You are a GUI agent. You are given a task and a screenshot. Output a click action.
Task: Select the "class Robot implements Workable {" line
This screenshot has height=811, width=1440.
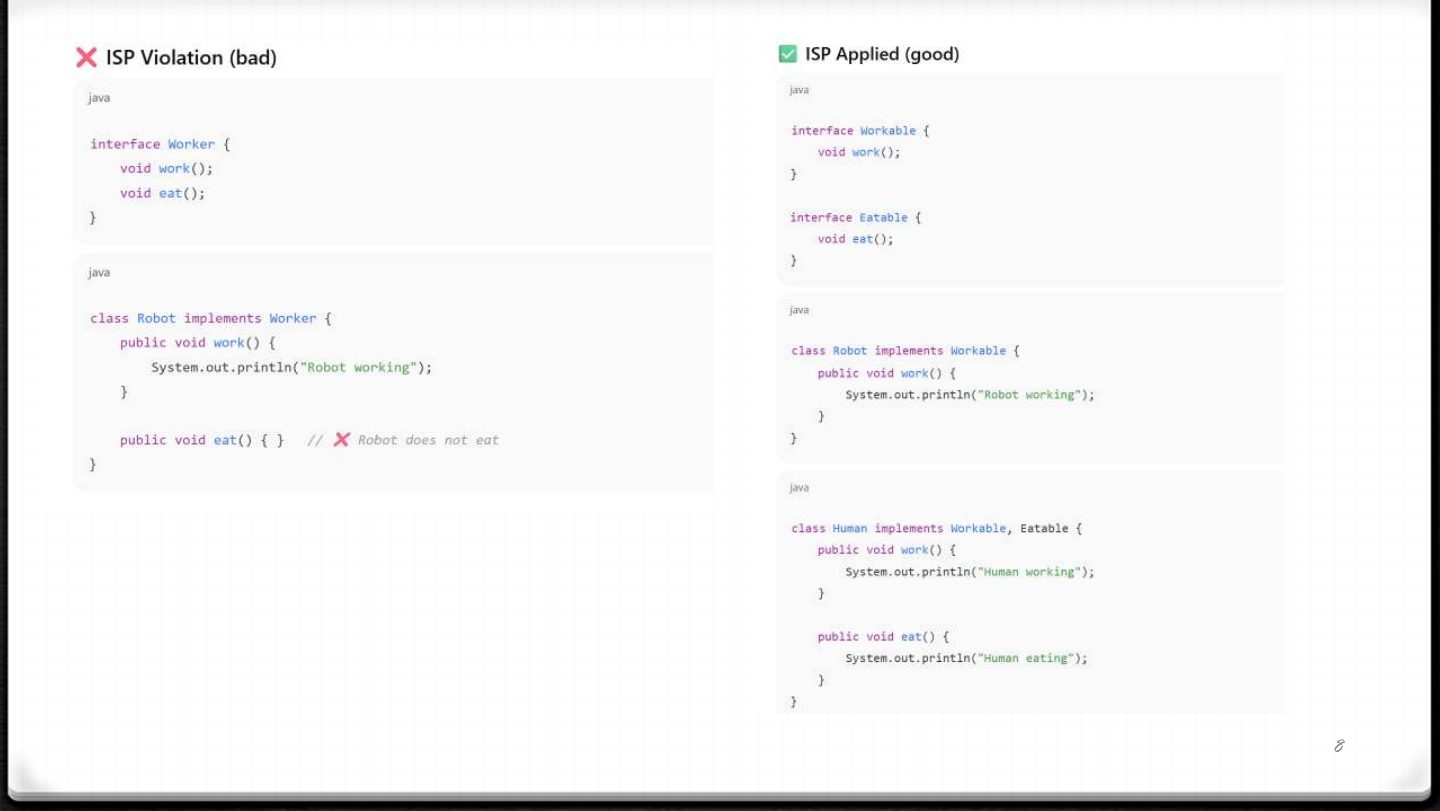point(905,351)
